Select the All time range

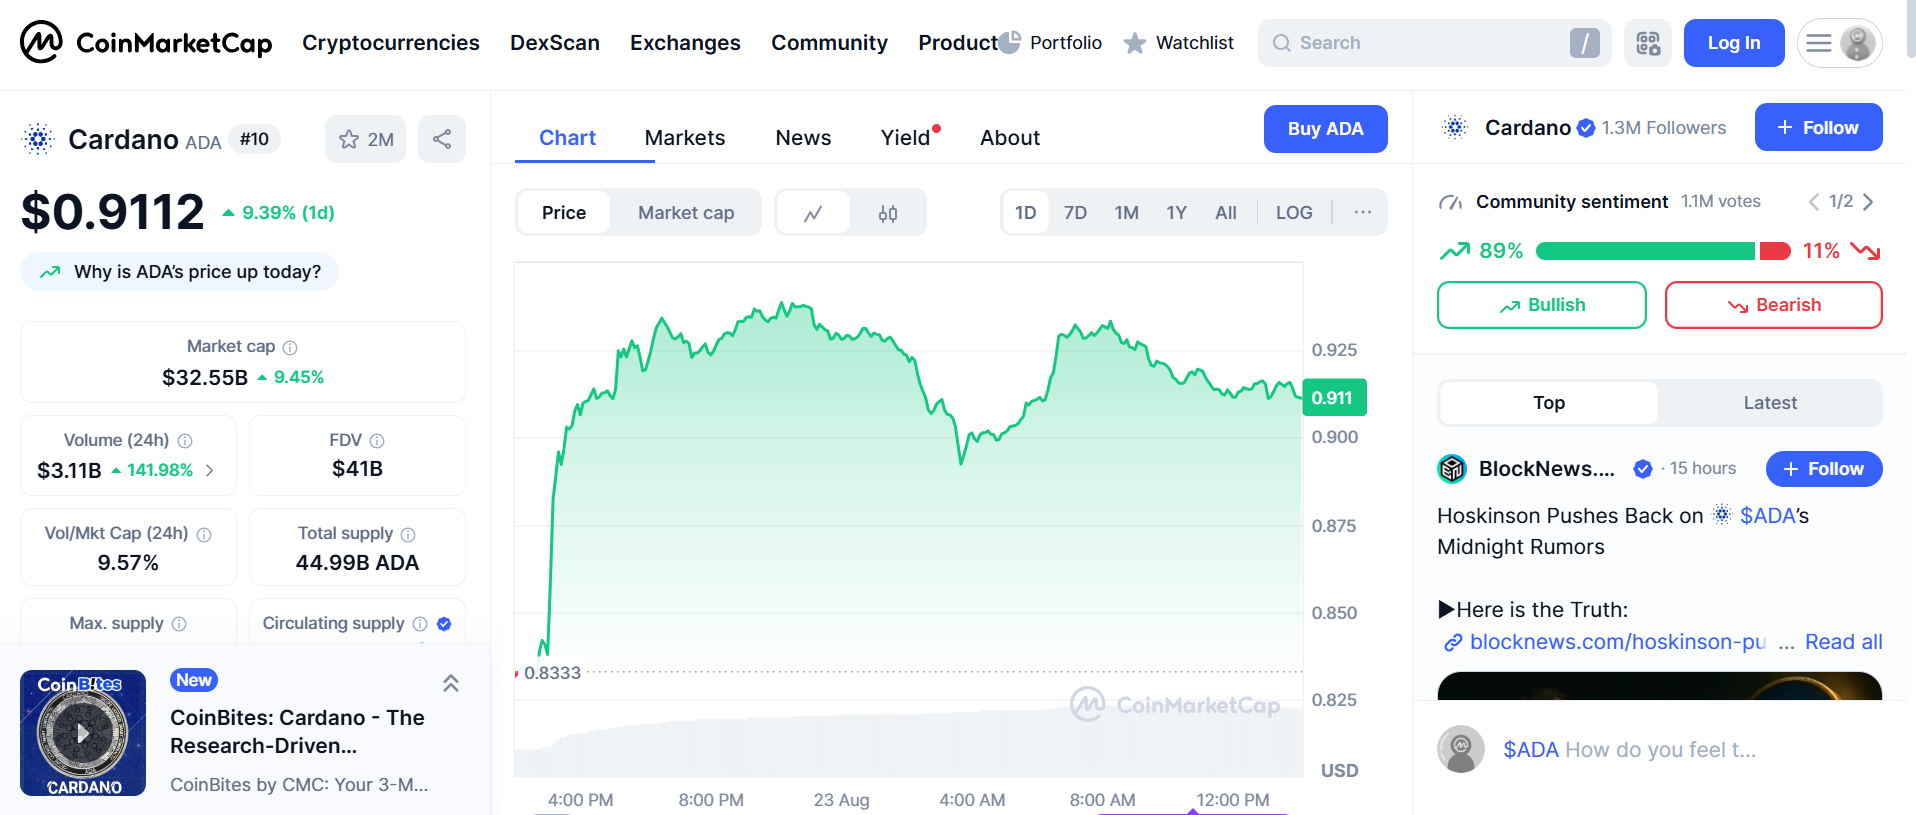1226,212
